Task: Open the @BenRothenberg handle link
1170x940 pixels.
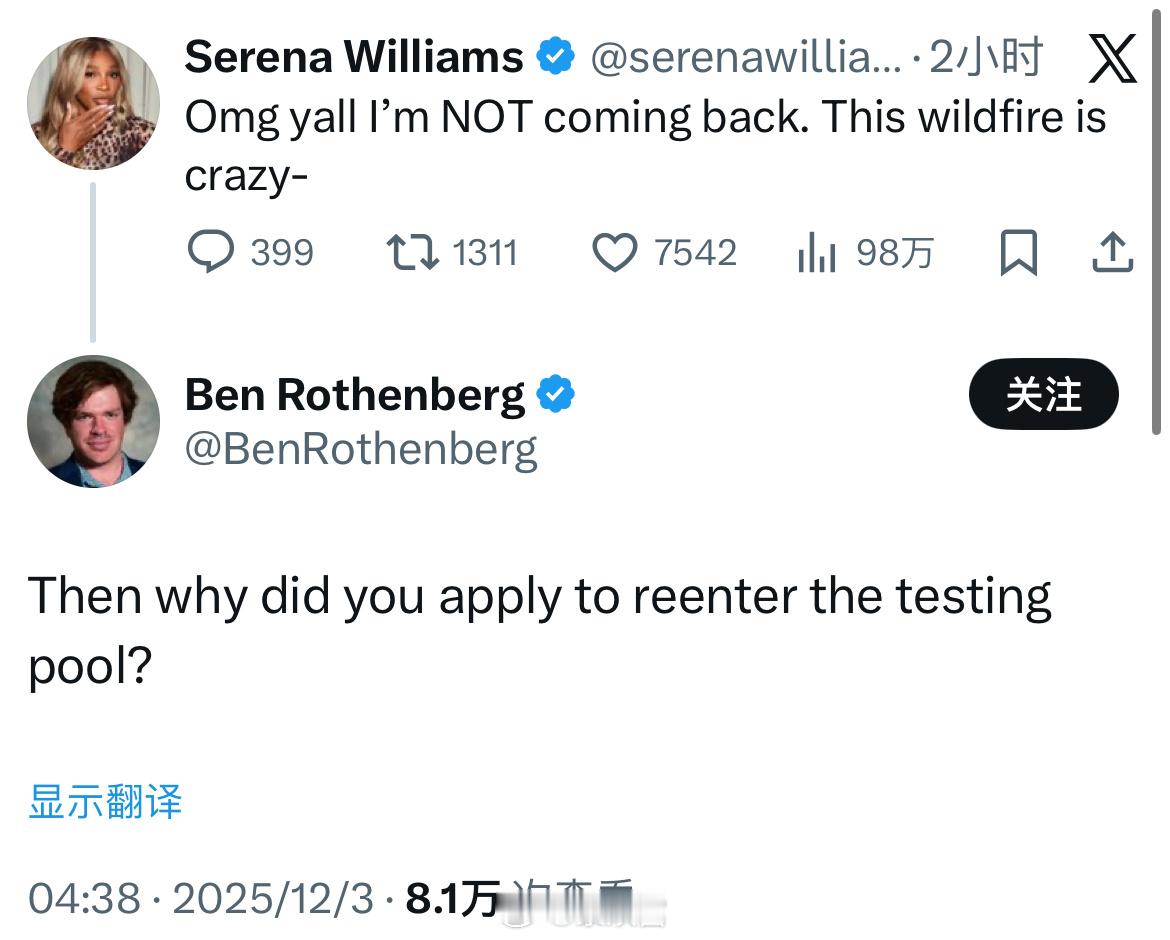Action: 361,449
